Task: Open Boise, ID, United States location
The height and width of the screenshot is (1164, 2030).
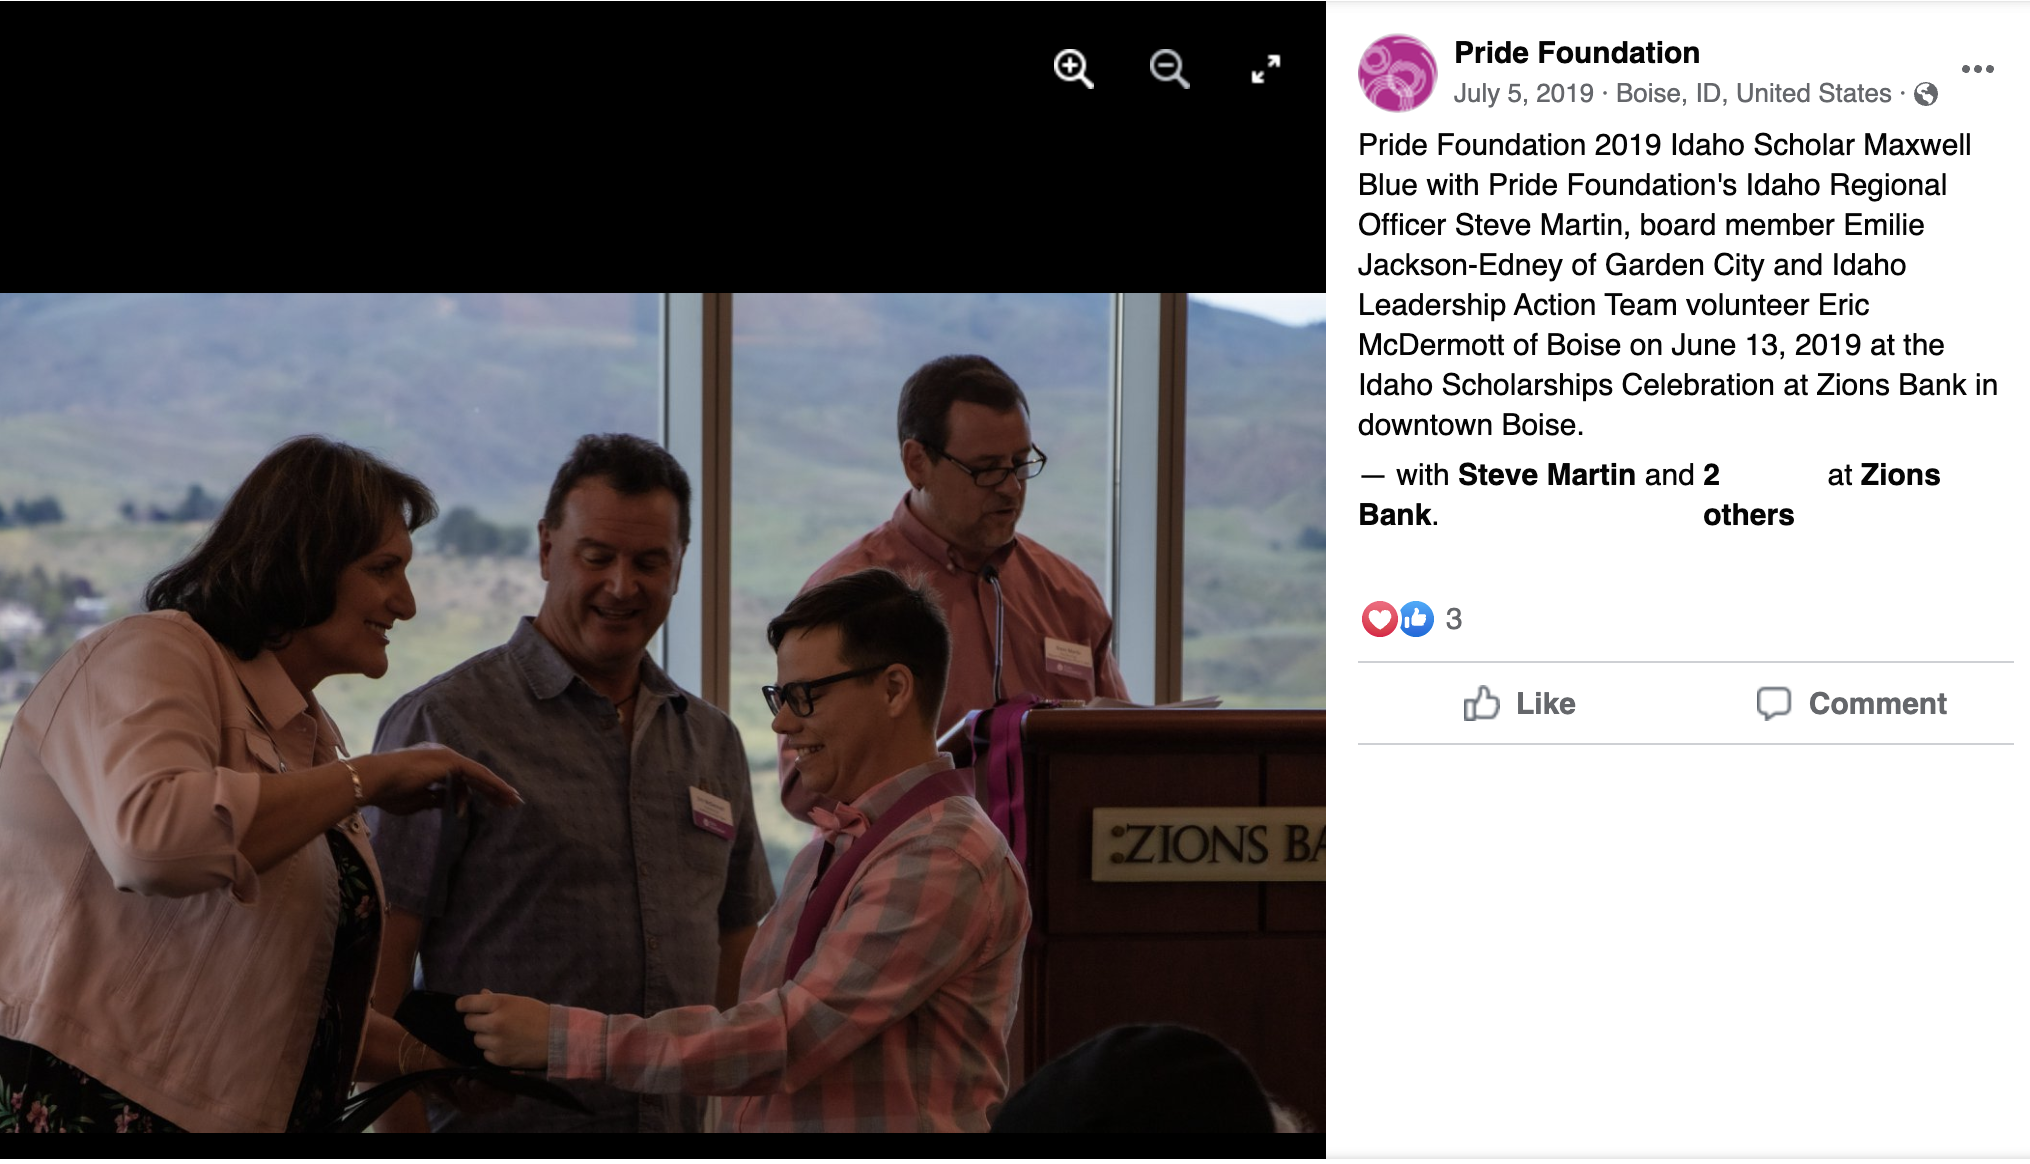Action: point(1753,93)
